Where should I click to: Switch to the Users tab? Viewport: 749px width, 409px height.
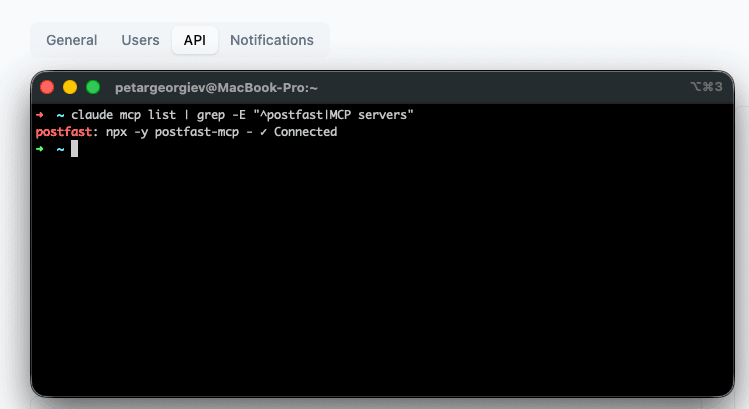[140, 40]
